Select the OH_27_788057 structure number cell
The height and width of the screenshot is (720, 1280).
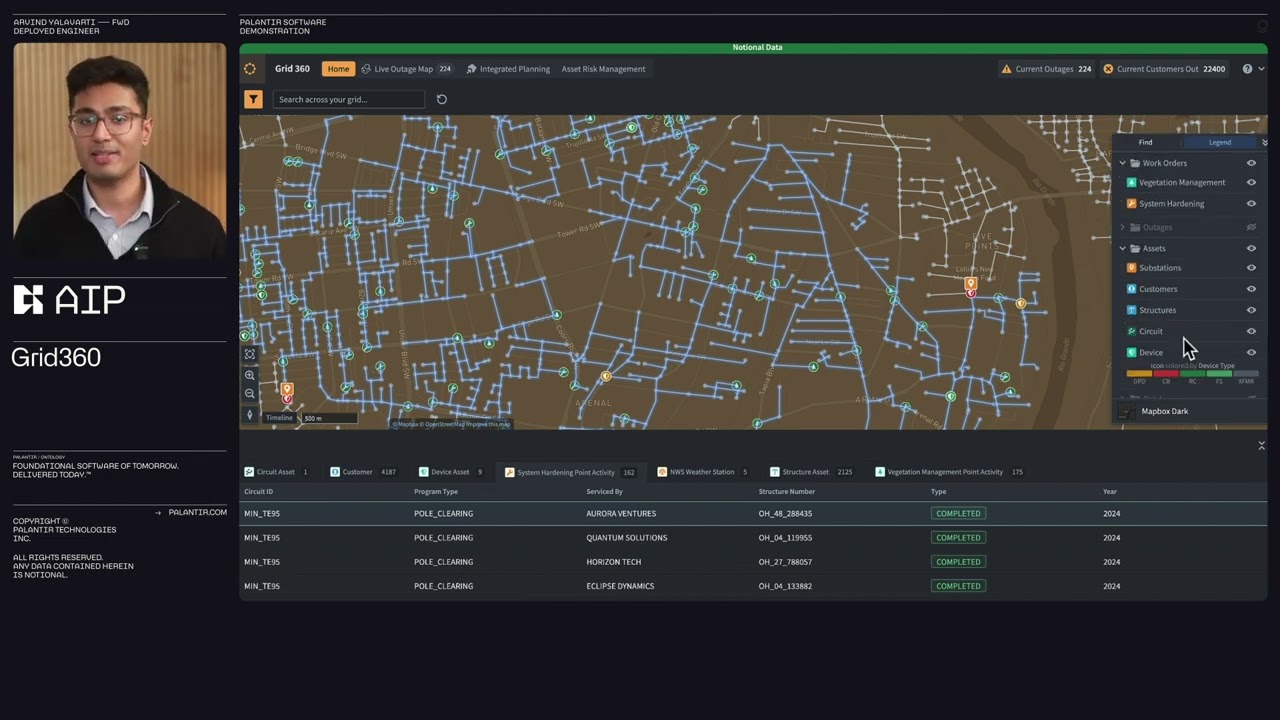(785, 562)
